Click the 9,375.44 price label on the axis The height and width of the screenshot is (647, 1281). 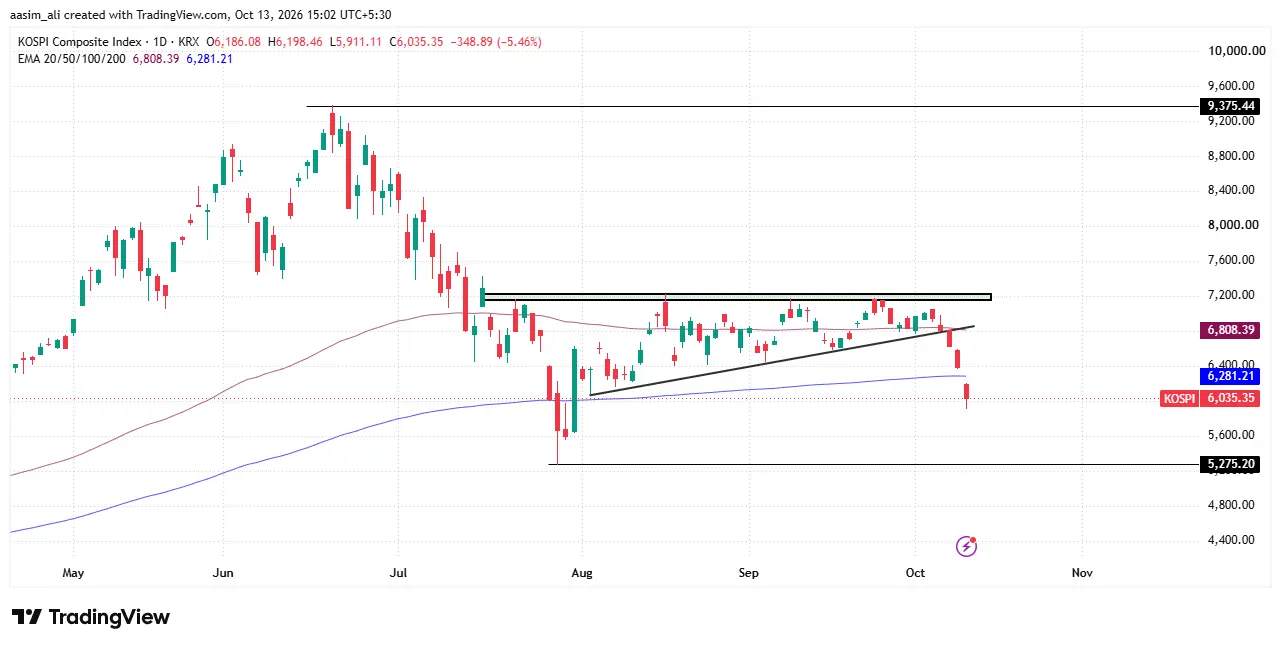[1228, 106]
